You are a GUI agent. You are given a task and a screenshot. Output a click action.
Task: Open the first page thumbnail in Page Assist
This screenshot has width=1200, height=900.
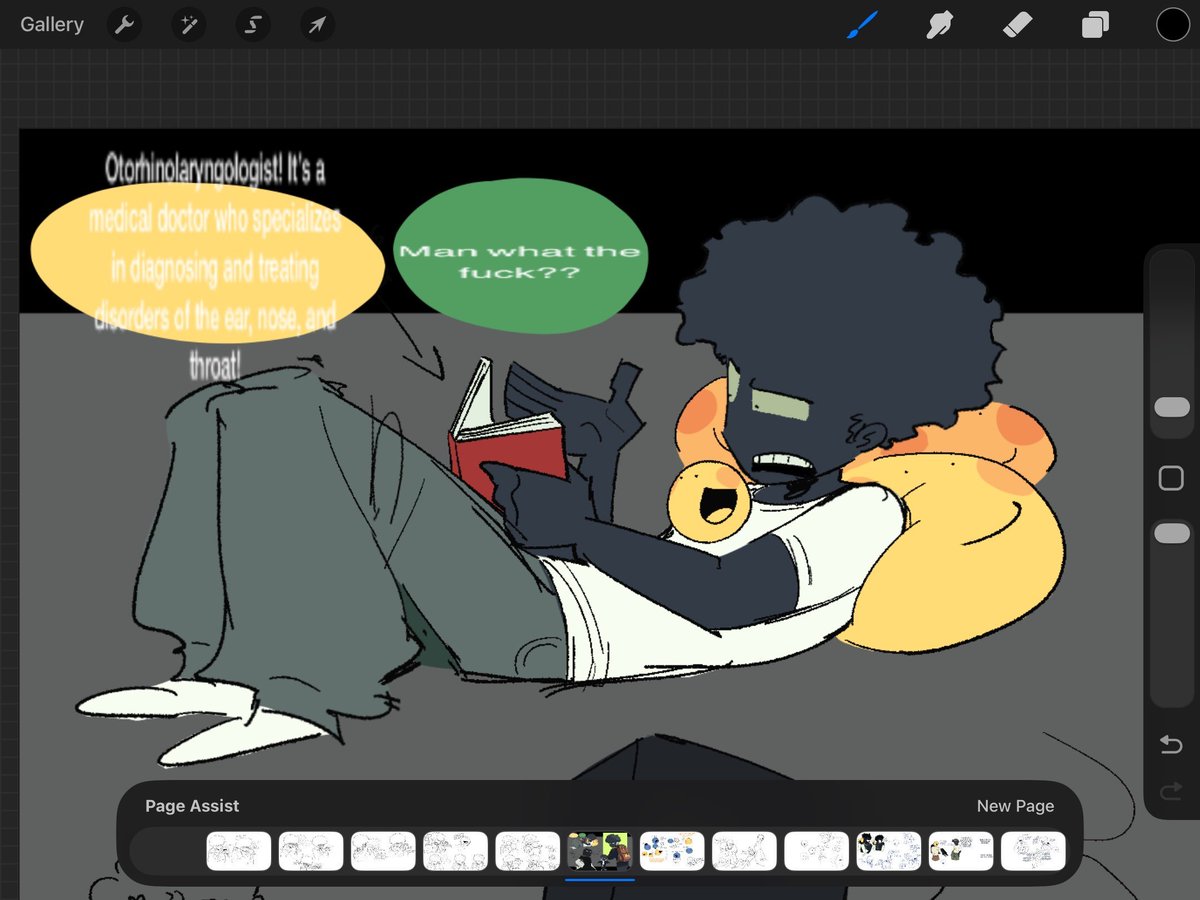[239, 851]
